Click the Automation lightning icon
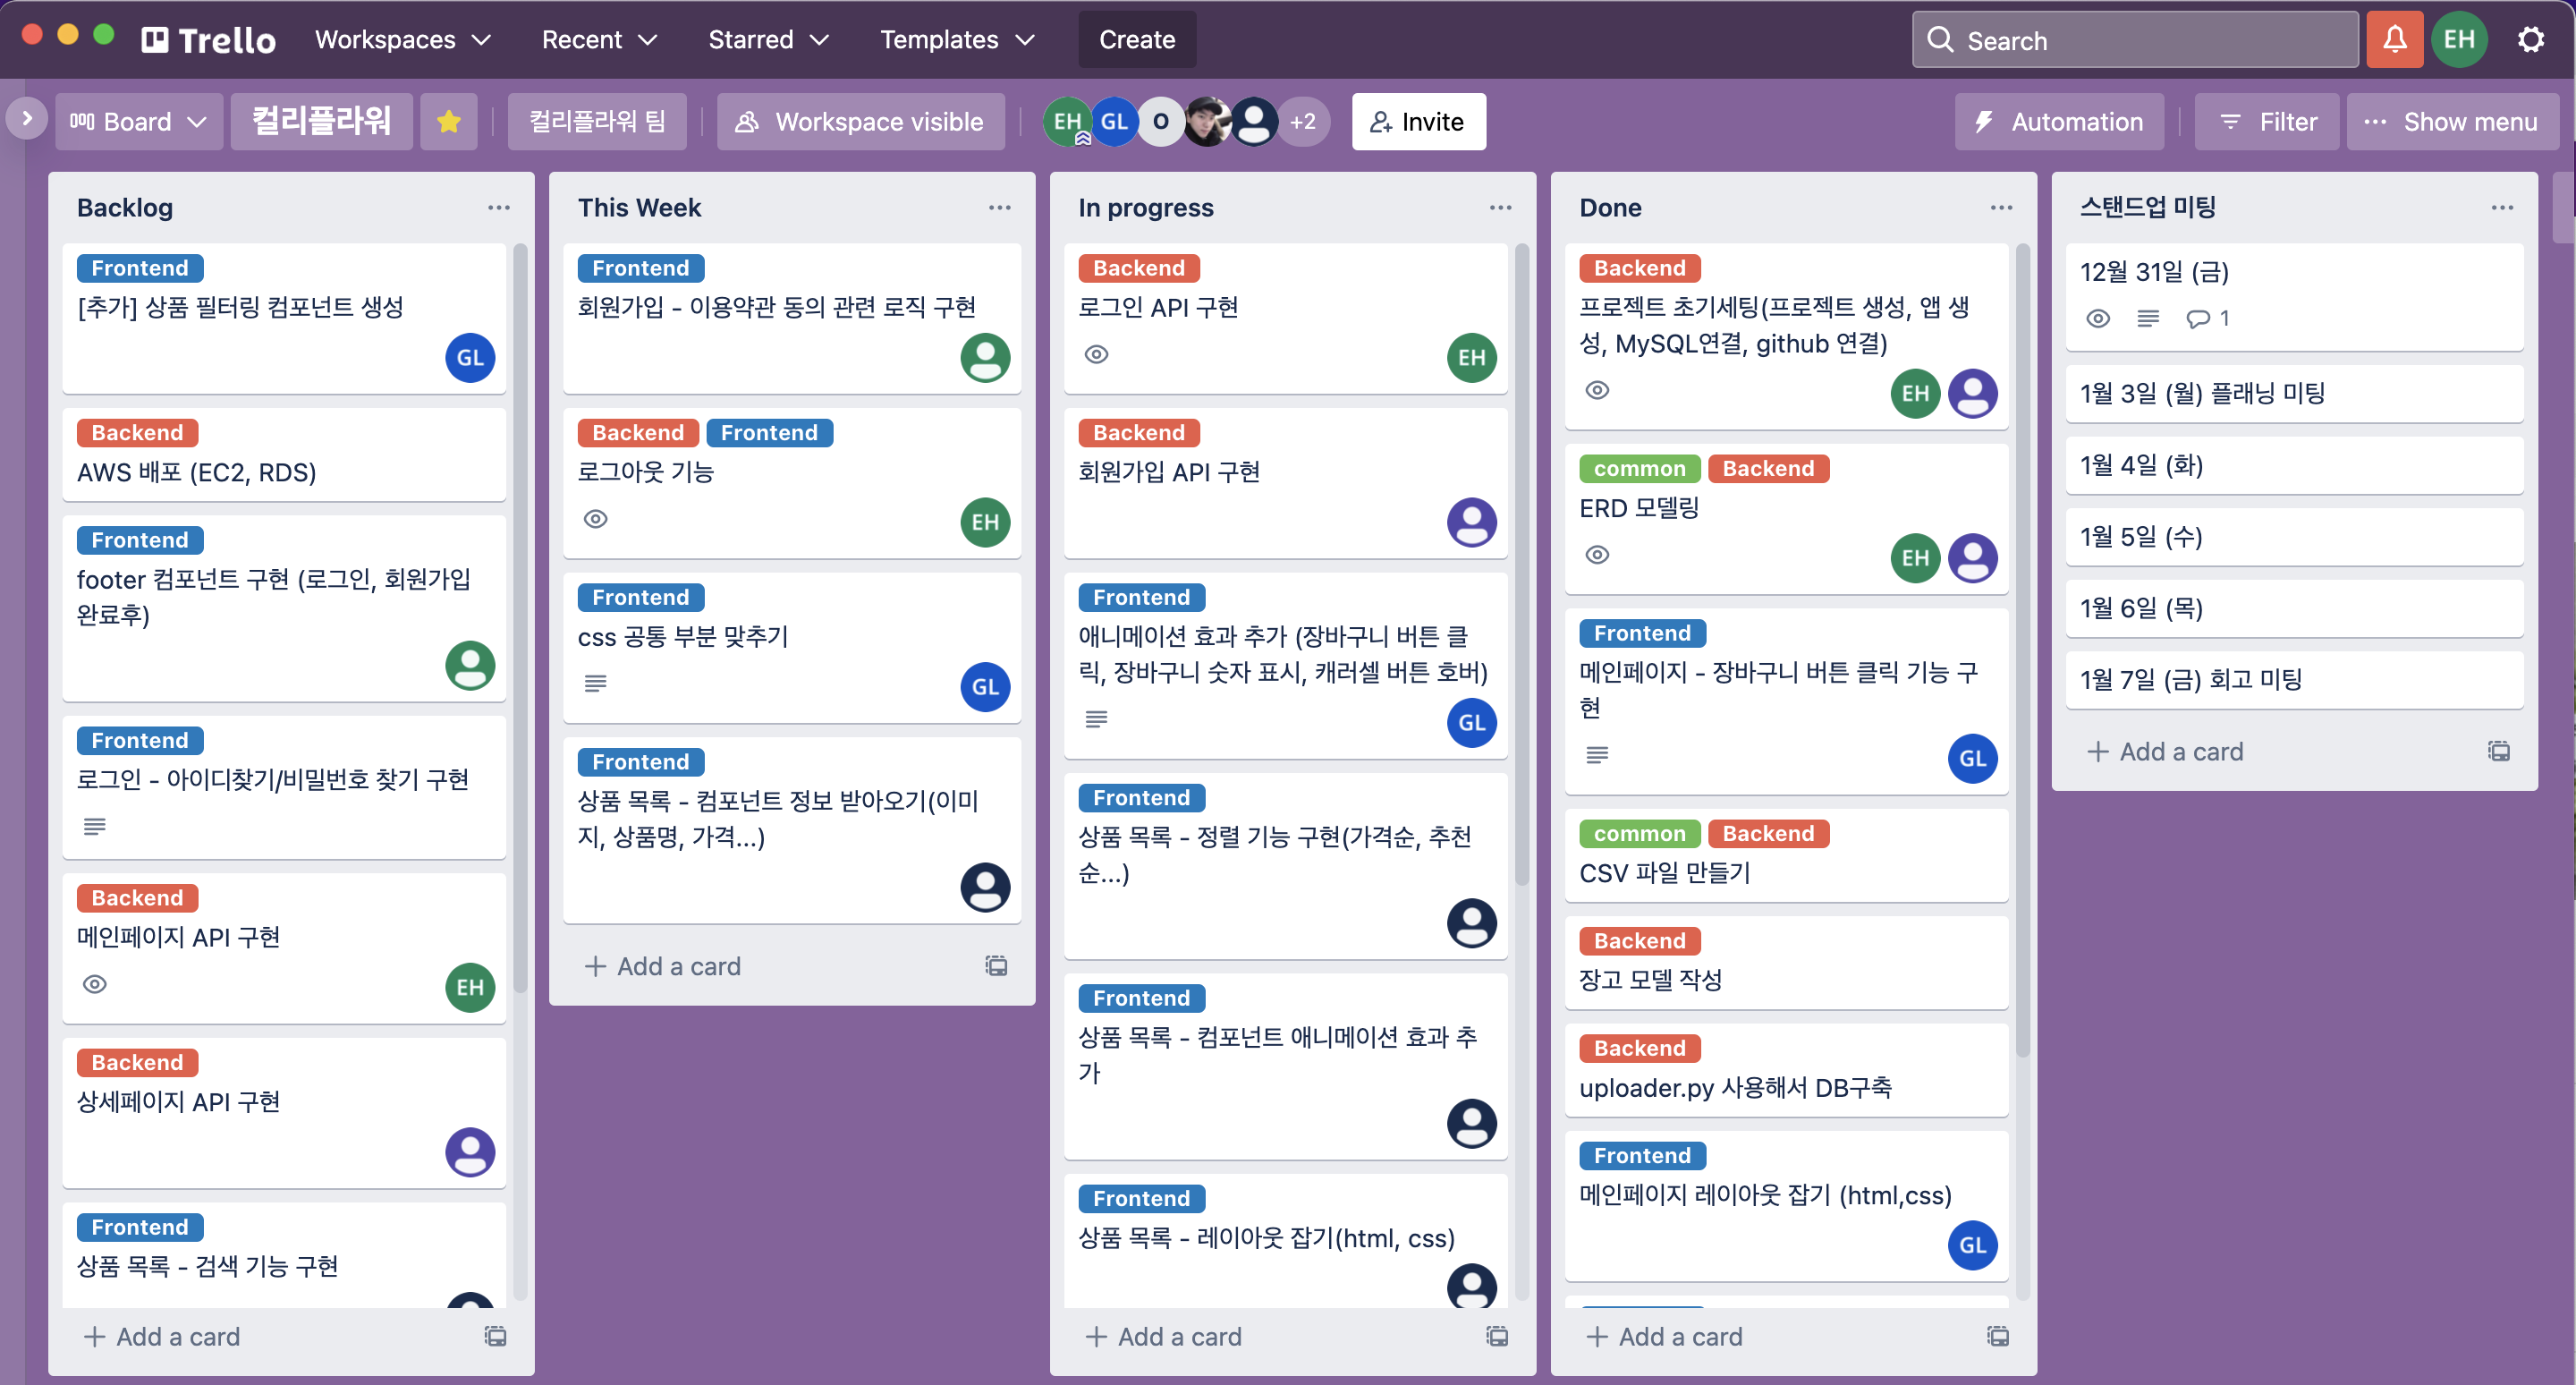2576x1385 pixels. pyautogui.click(x=1985, y=121)
